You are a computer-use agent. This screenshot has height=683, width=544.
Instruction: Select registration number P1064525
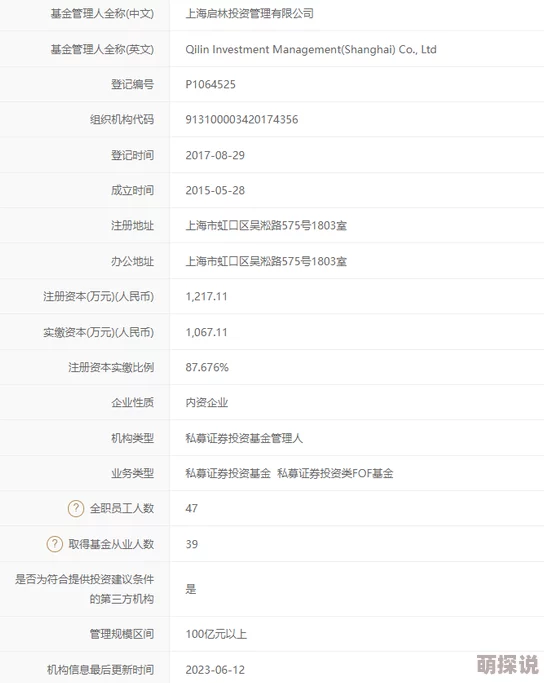[x=210, y=85]
